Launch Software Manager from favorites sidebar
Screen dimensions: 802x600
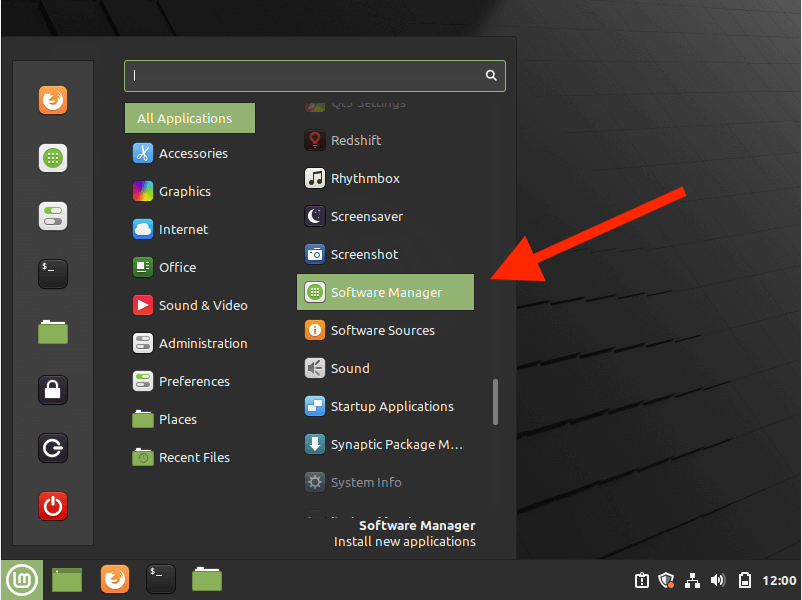53,158
